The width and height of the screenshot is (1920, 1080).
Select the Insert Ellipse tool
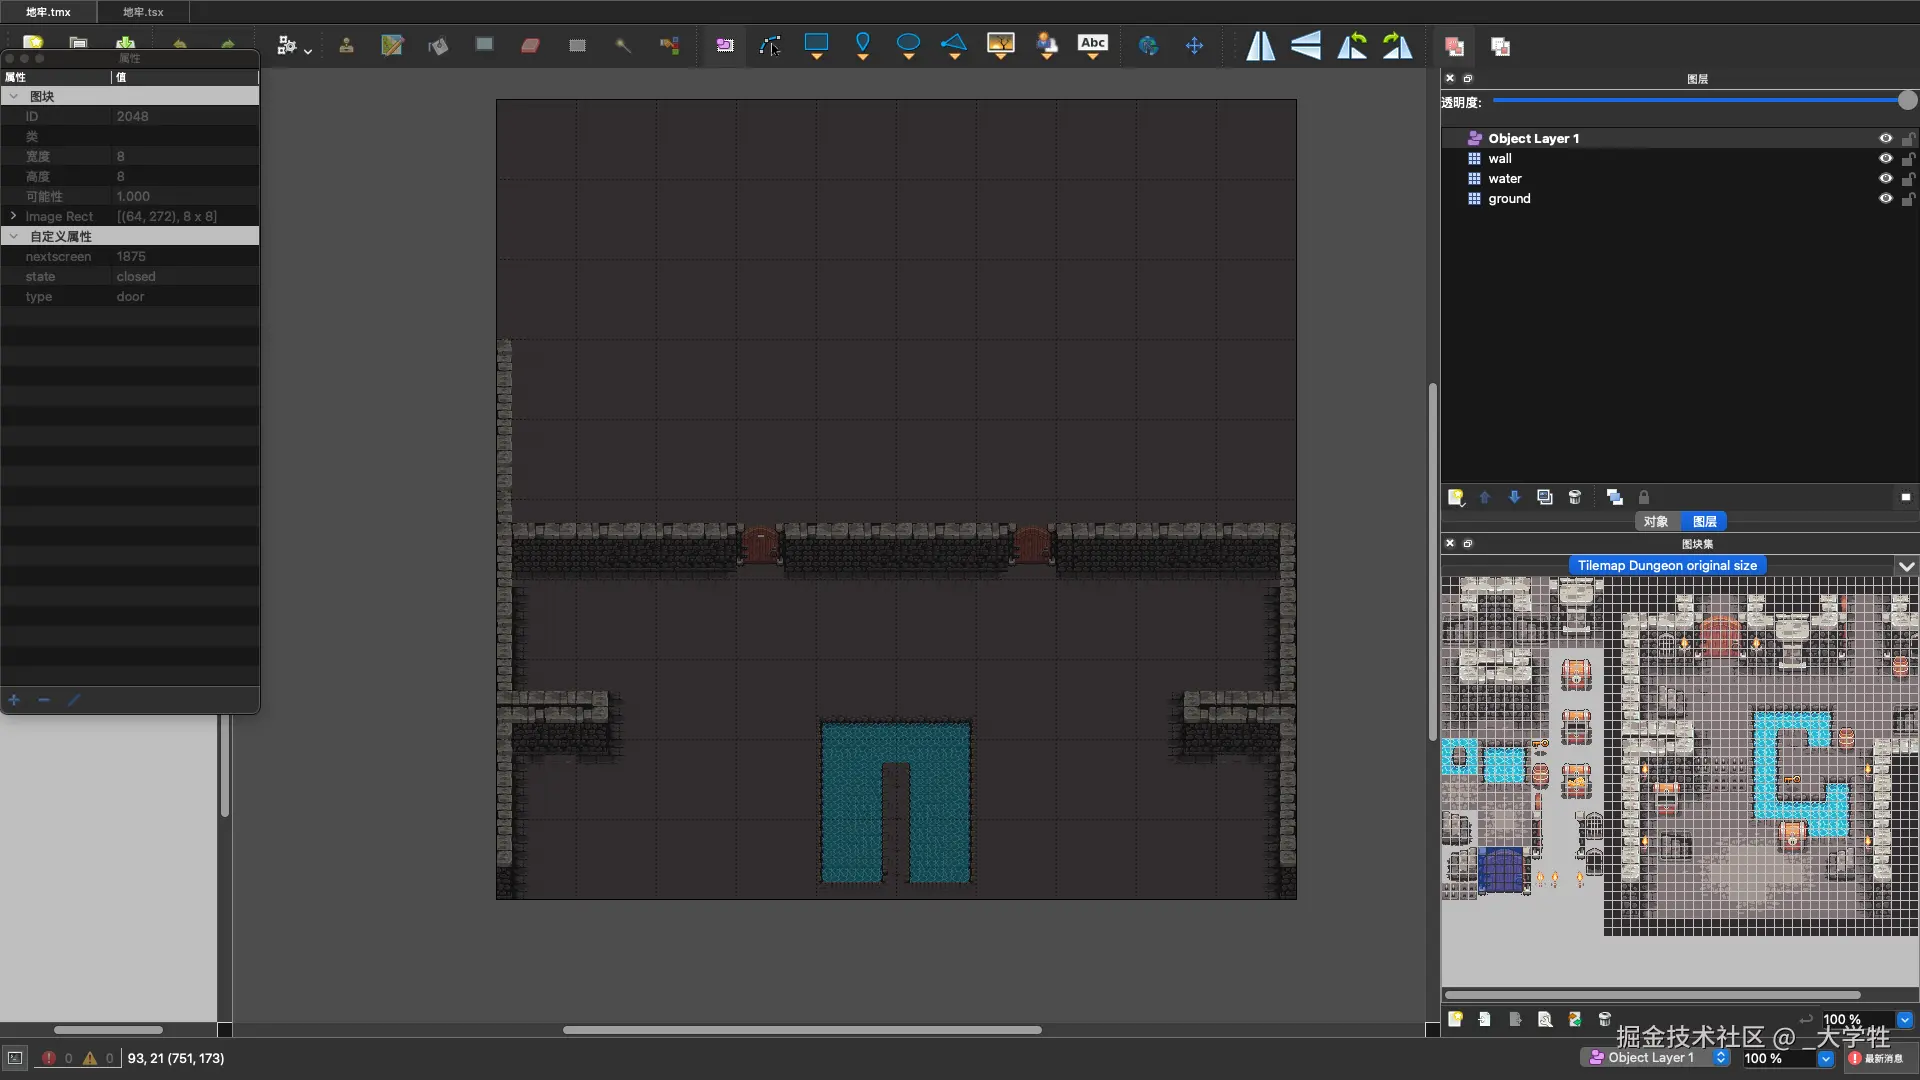pyautogui.click(x=908, y=44)
